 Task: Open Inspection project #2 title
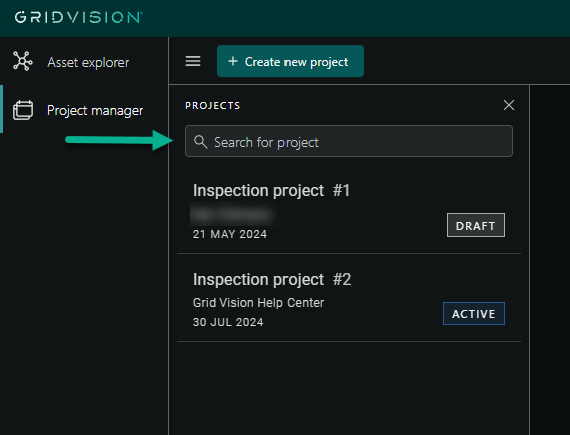(x=272, y=279)
